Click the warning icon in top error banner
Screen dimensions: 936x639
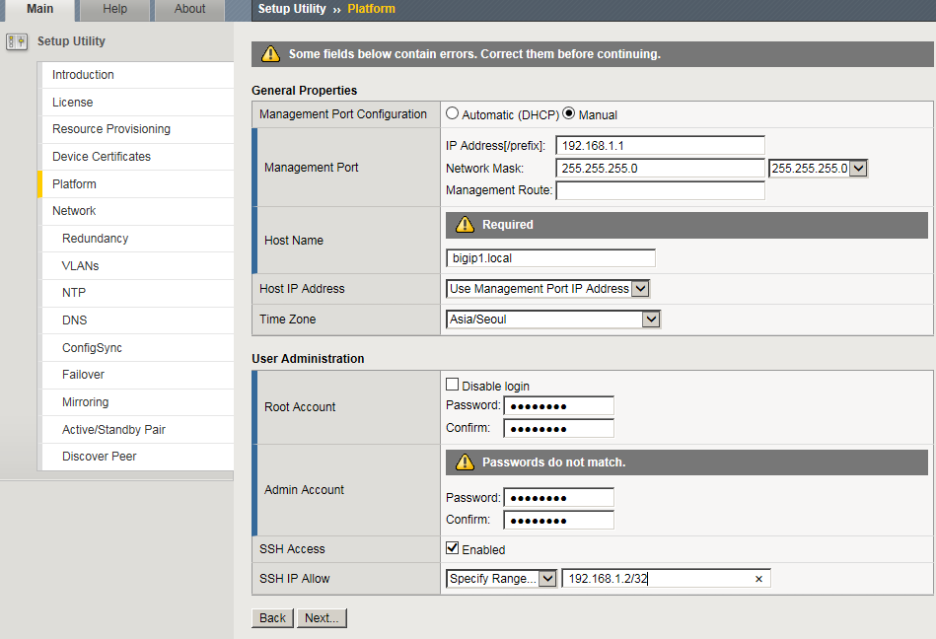coord(270,54)
